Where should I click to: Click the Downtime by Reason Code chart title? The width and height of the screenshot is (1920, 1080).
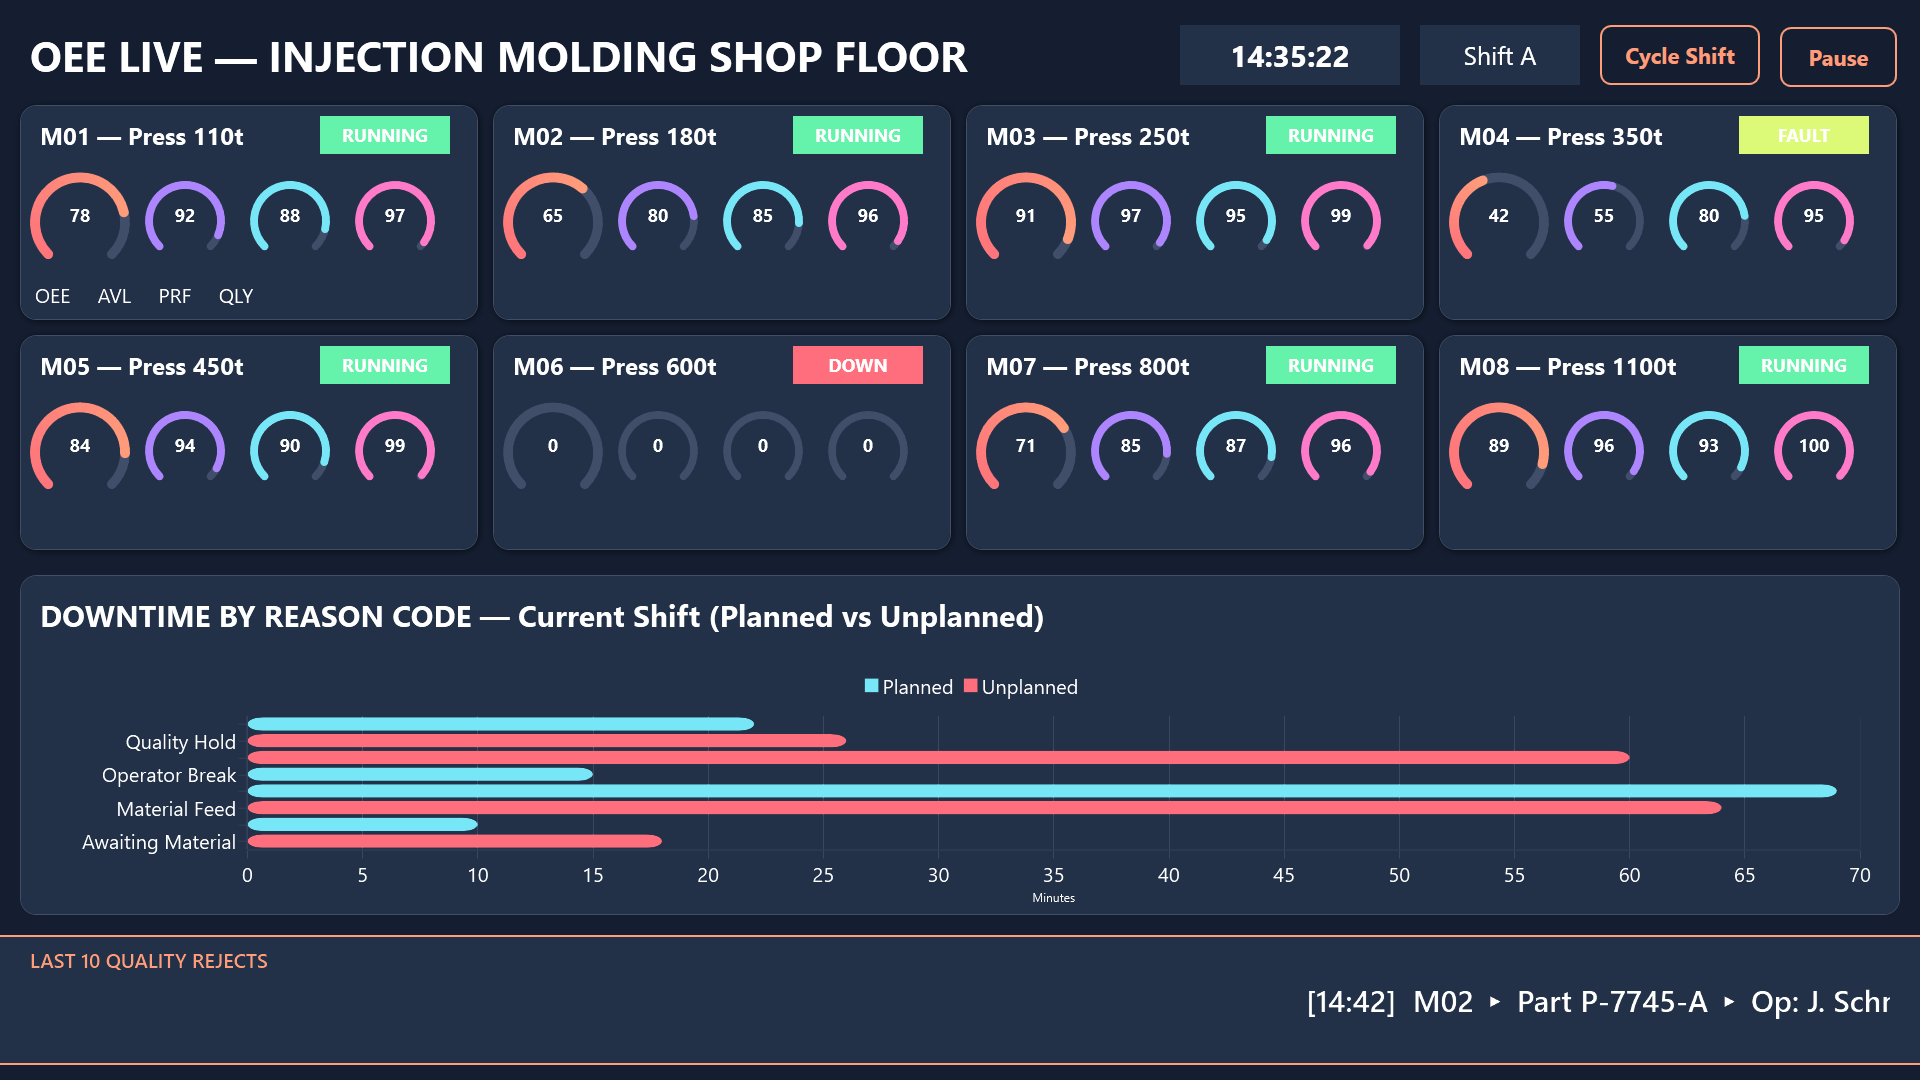[x=542, y=617]
